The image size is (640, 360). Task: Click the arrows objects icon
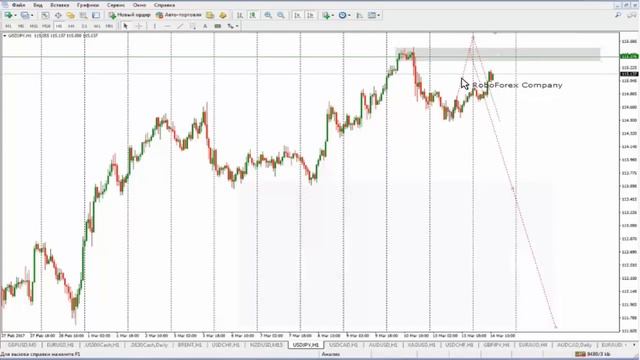(231, 26)
